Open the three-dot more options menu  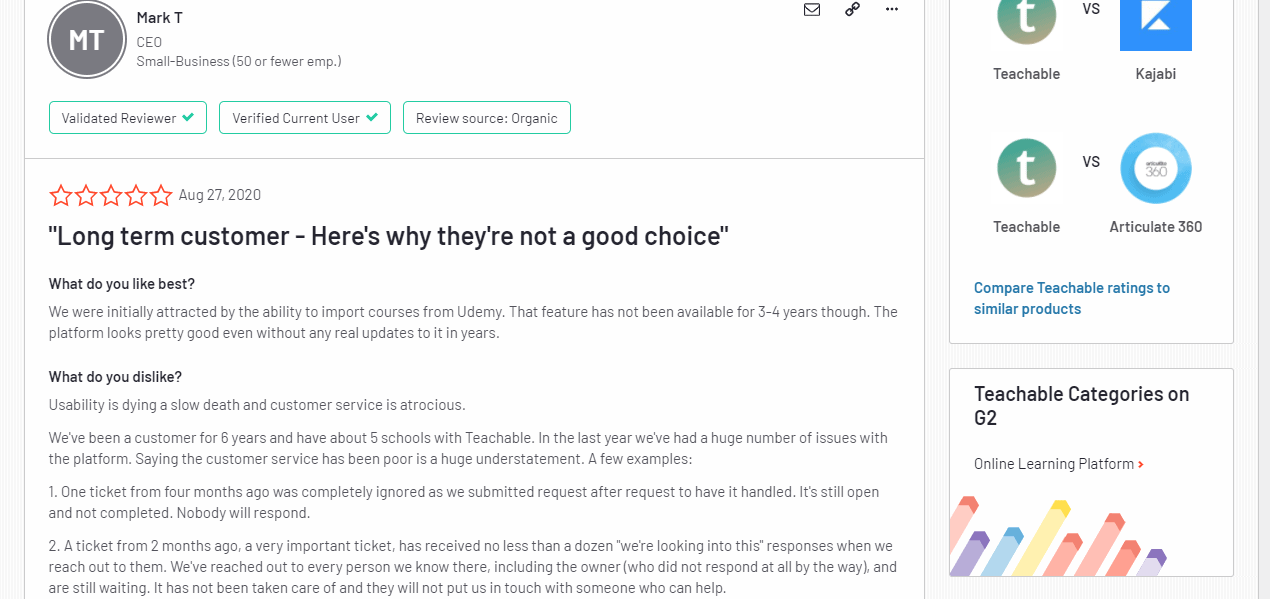(x=892, y=10)
